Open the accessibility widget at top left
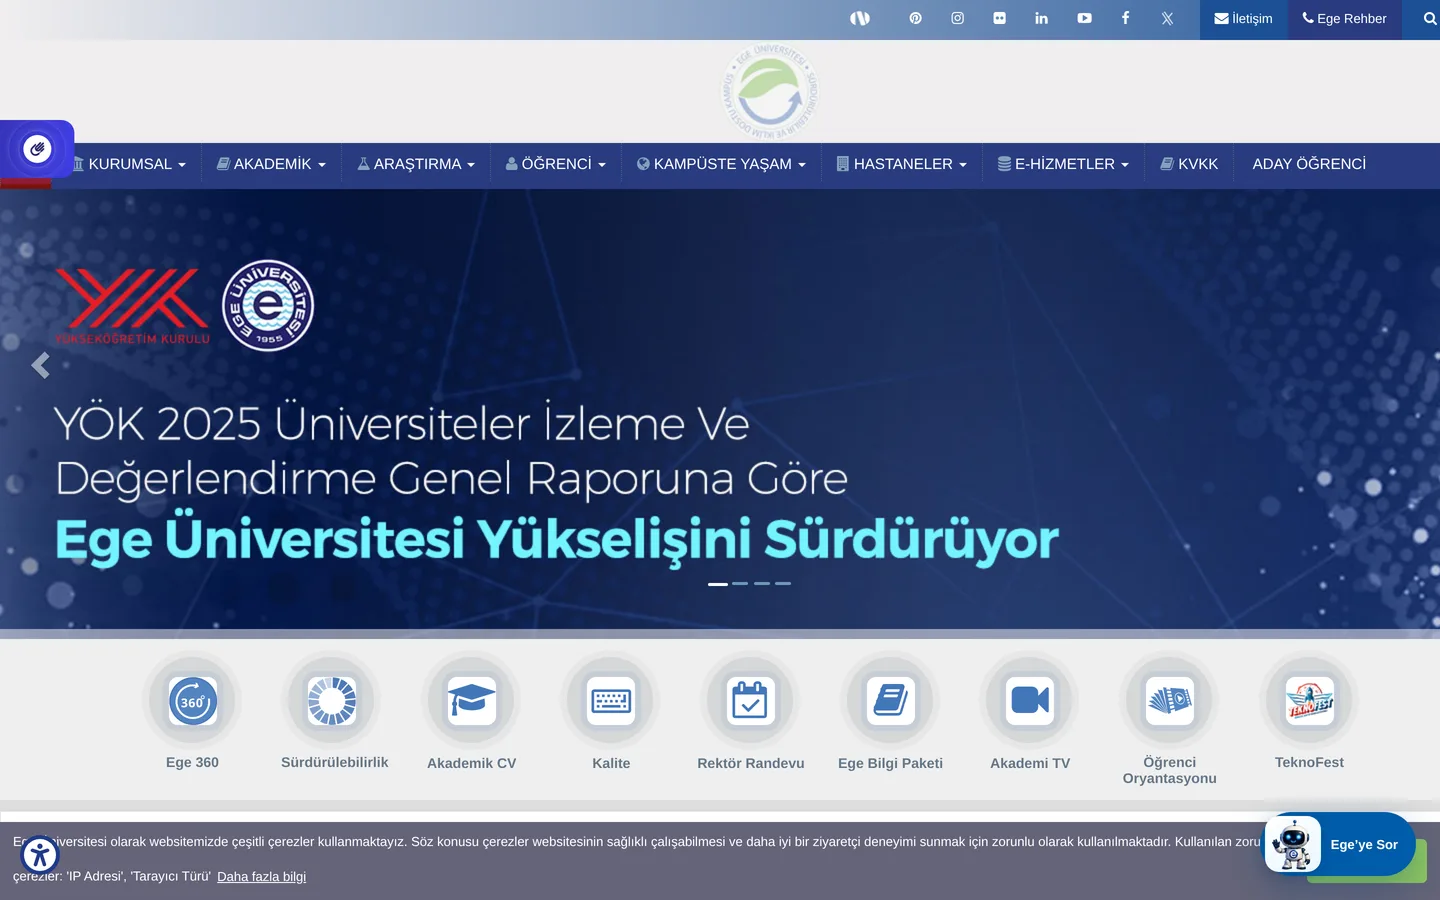1440x900 pixels. (37, 149)
